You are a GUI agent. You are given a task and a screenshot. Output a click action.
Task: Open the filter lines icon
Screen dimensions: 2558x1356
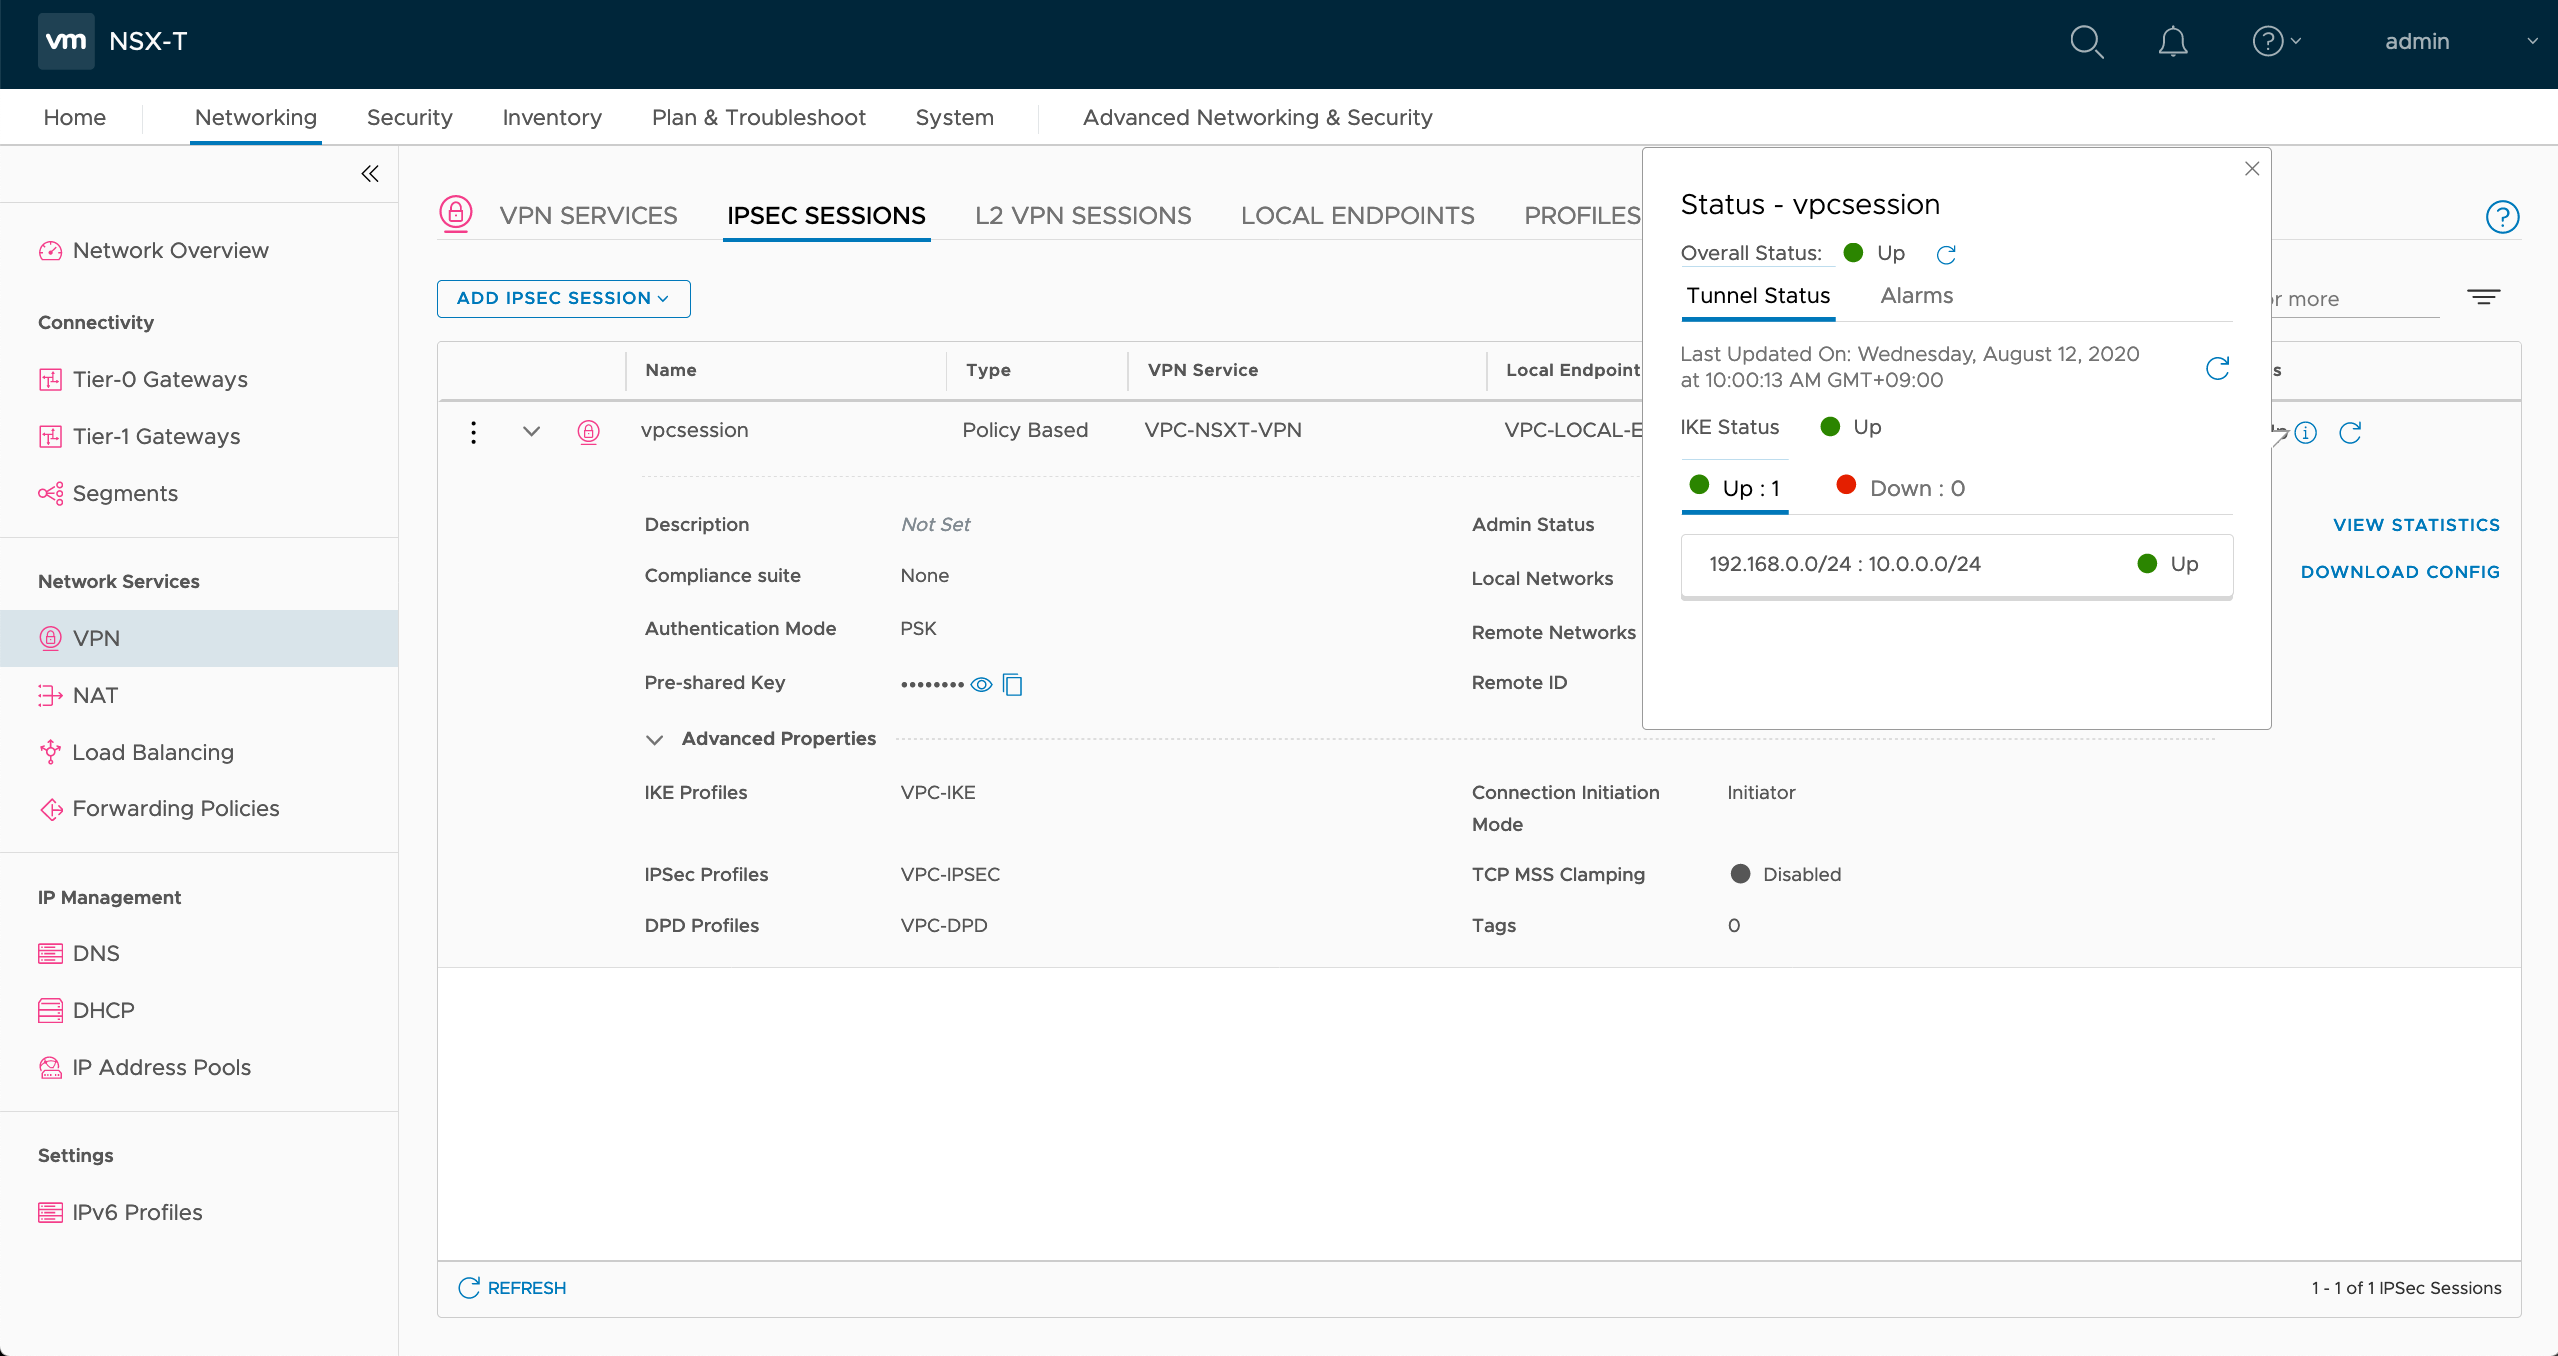tap(2483, 297)
